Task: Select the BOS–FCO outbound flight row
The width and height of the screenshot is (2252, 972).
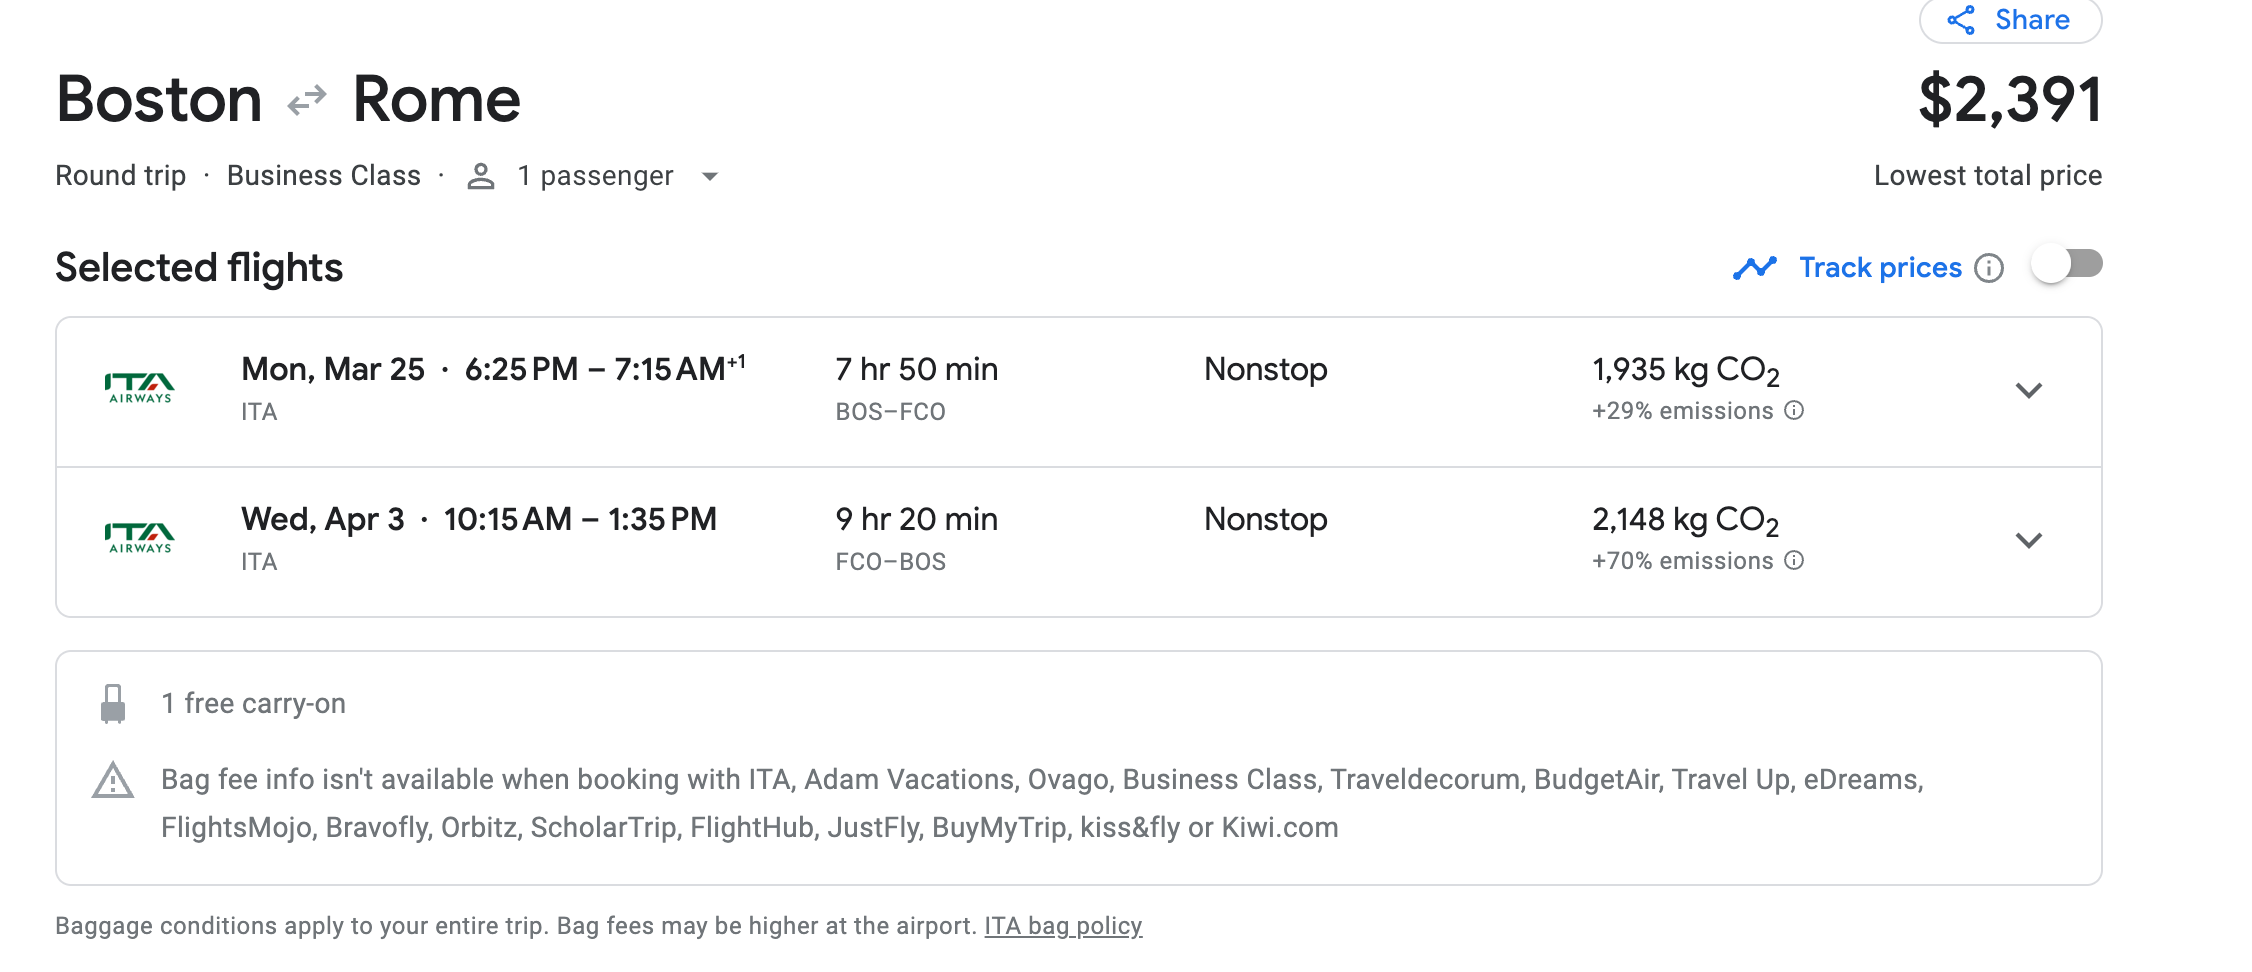Action: (1000, 392)
